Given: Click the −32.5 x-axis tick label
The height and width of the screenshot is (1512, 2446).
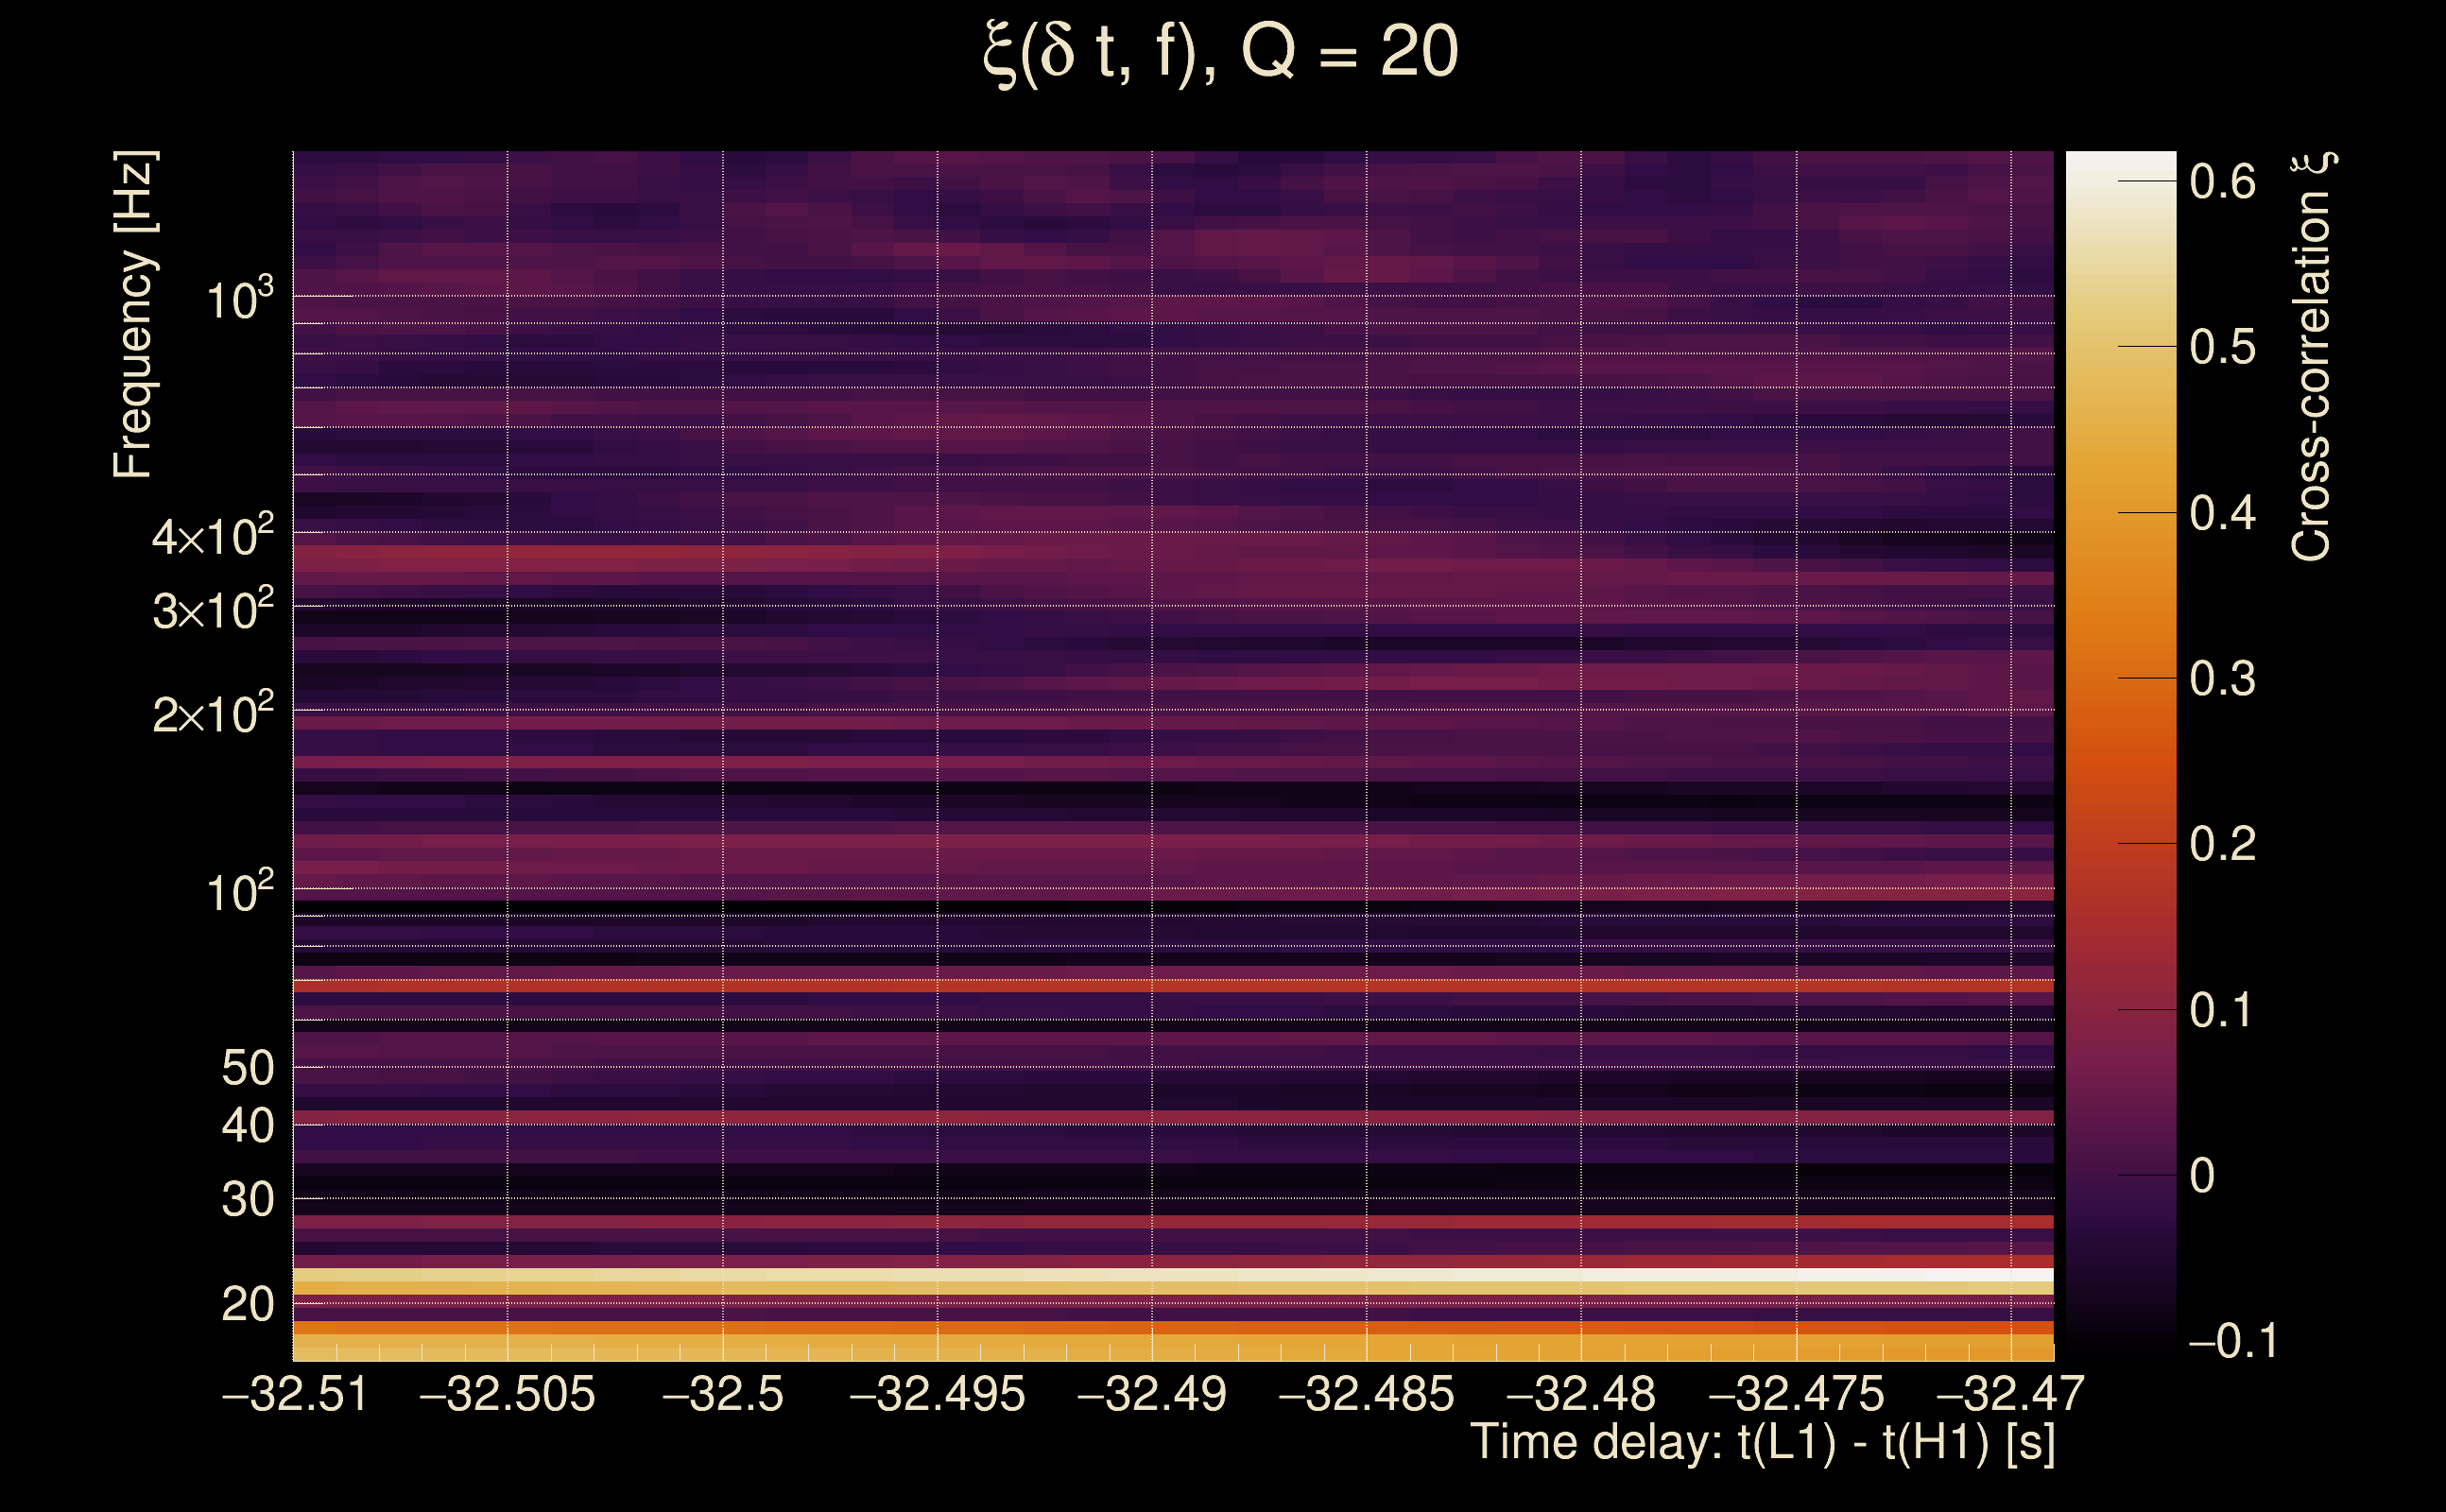Looking at the screenshot, I should click(x=723, y=1394).
